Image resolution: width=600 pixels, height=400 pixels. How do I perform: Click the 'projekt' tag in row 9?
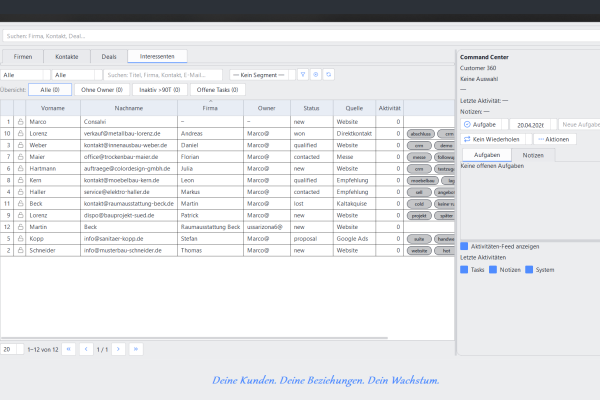click(x=419, y=216)
